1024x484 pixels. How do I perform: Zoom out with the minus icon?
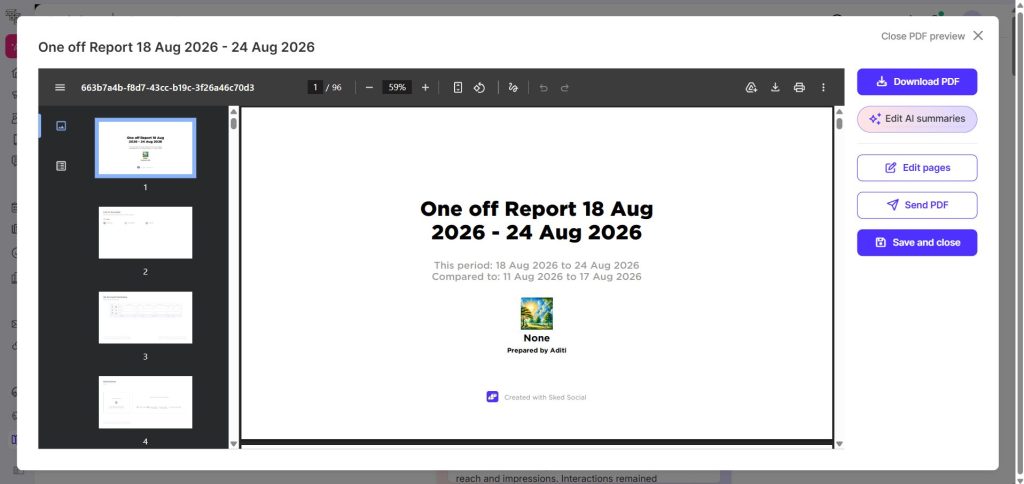[369, 88]
